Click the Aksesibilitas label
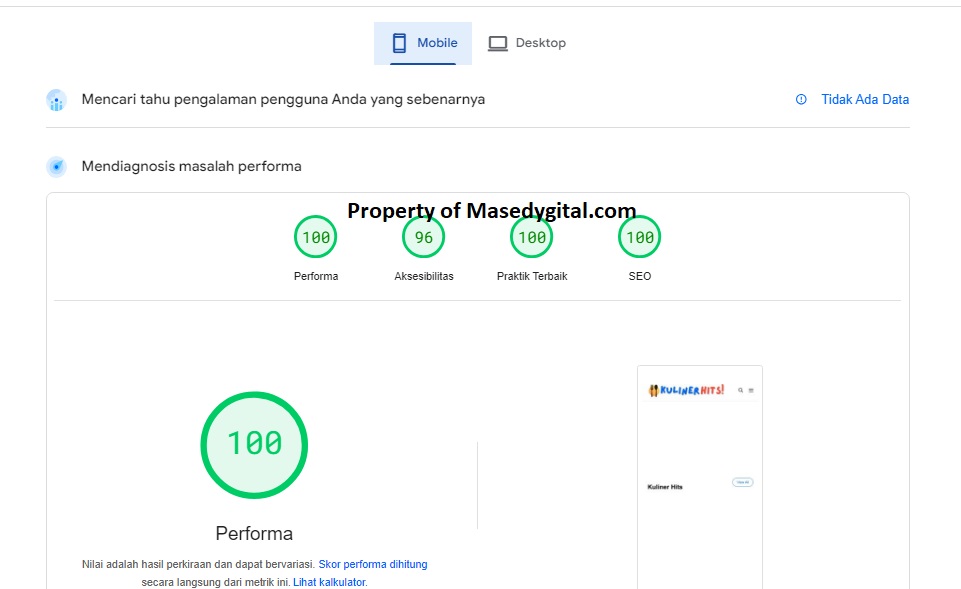 point(424,276)
